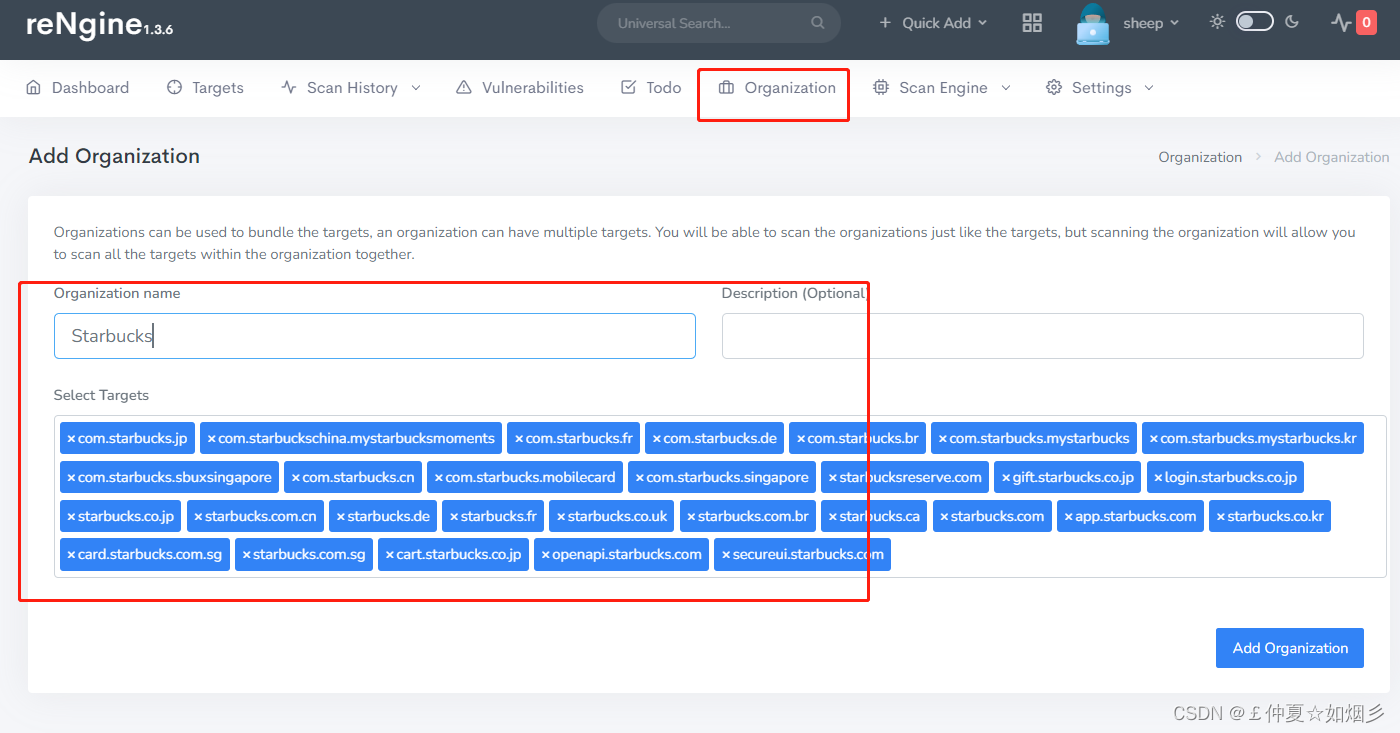This screenshot has height=733, width=1400.
Task: Click the Description (Optional) field
Action: 1043,336
